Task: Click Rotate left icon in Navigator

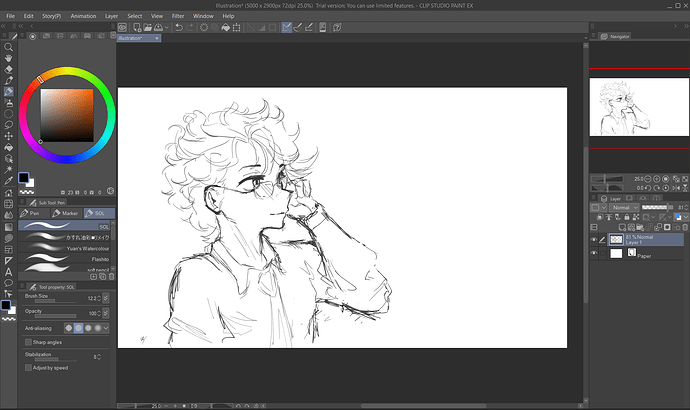Action: pyautogui.click(x=648, y=188)
